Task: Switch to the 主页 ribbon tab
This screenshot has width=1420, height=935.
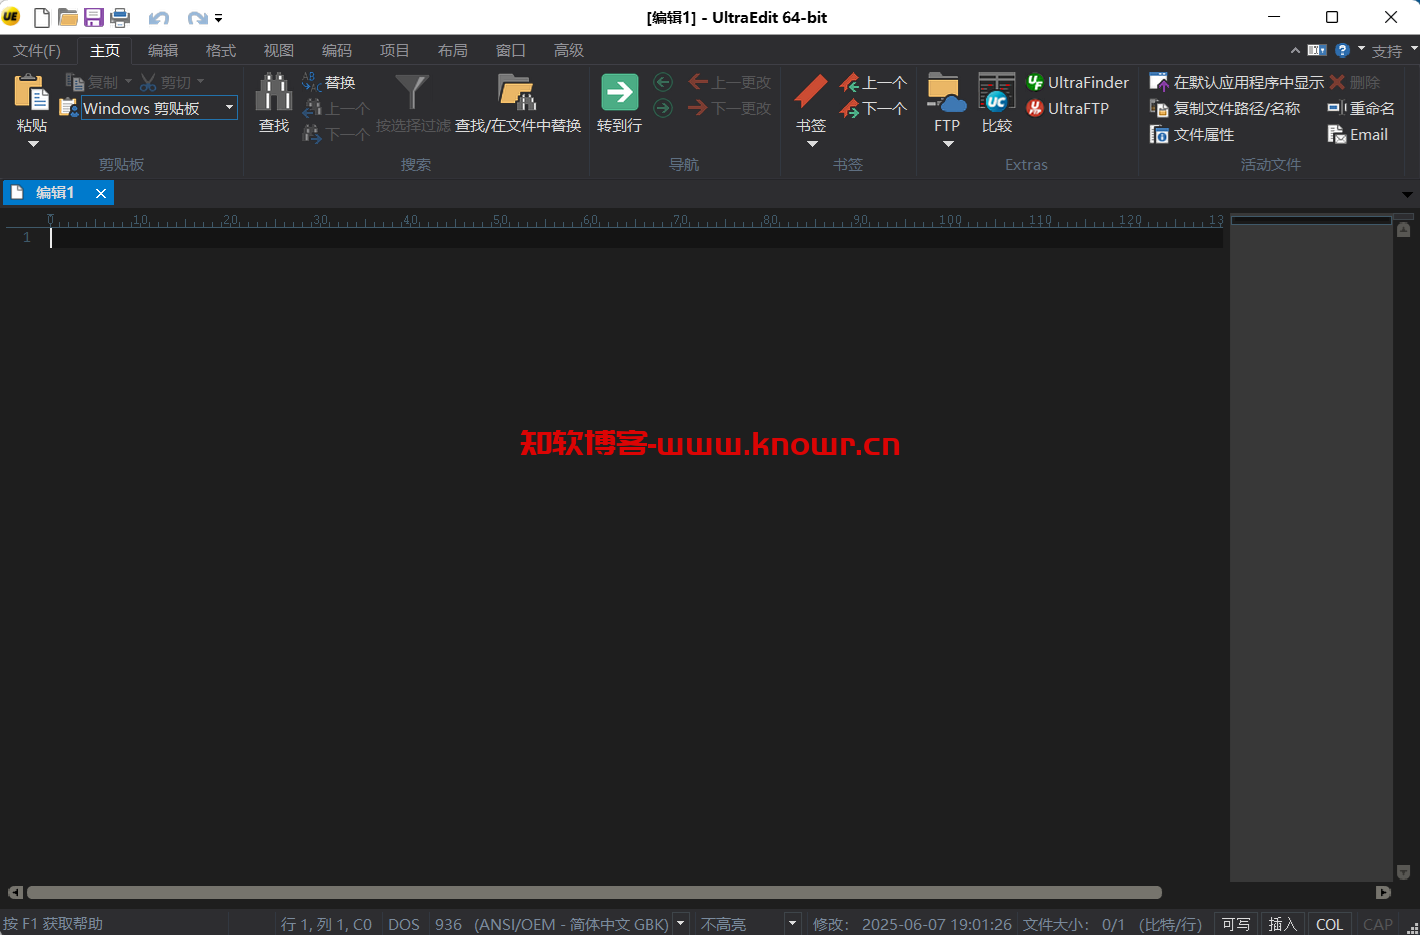Action: 105,50
